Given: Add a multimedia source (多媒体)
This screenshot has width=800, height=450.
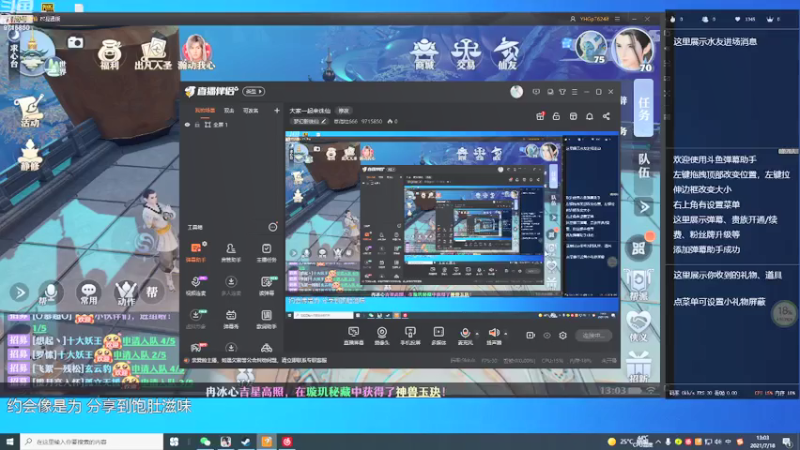Looking at the screenshot, I should click(x=438, y=336).
